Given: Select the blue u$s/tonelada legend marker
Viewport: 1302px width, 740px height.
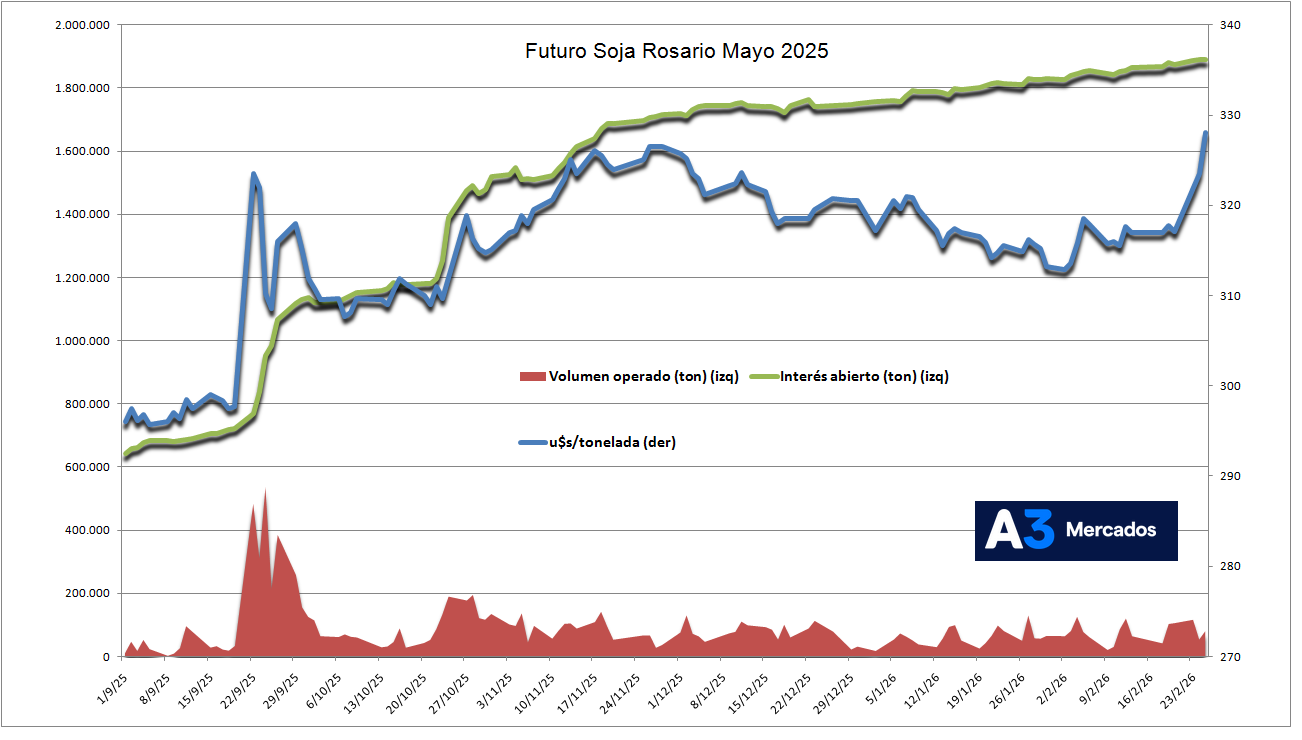Looking at the screenshot, I should coord(533,443).
